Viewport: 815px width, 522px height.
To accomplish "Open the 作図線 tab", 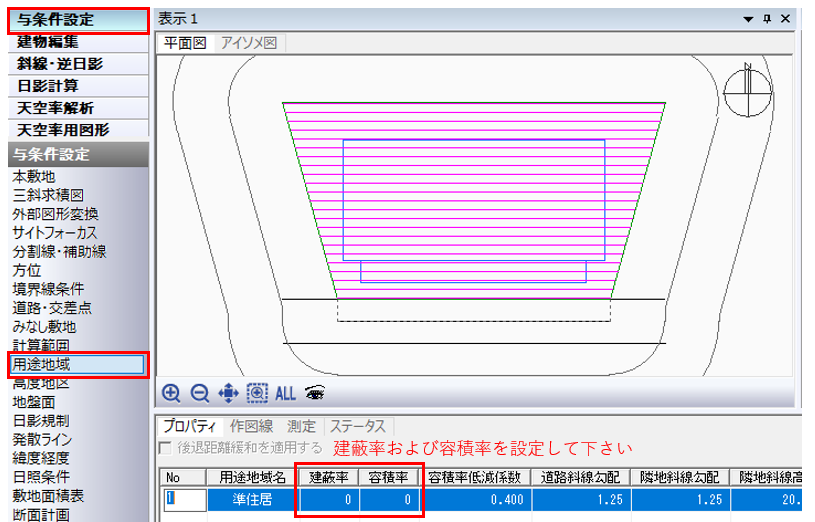I will (252, 426).
